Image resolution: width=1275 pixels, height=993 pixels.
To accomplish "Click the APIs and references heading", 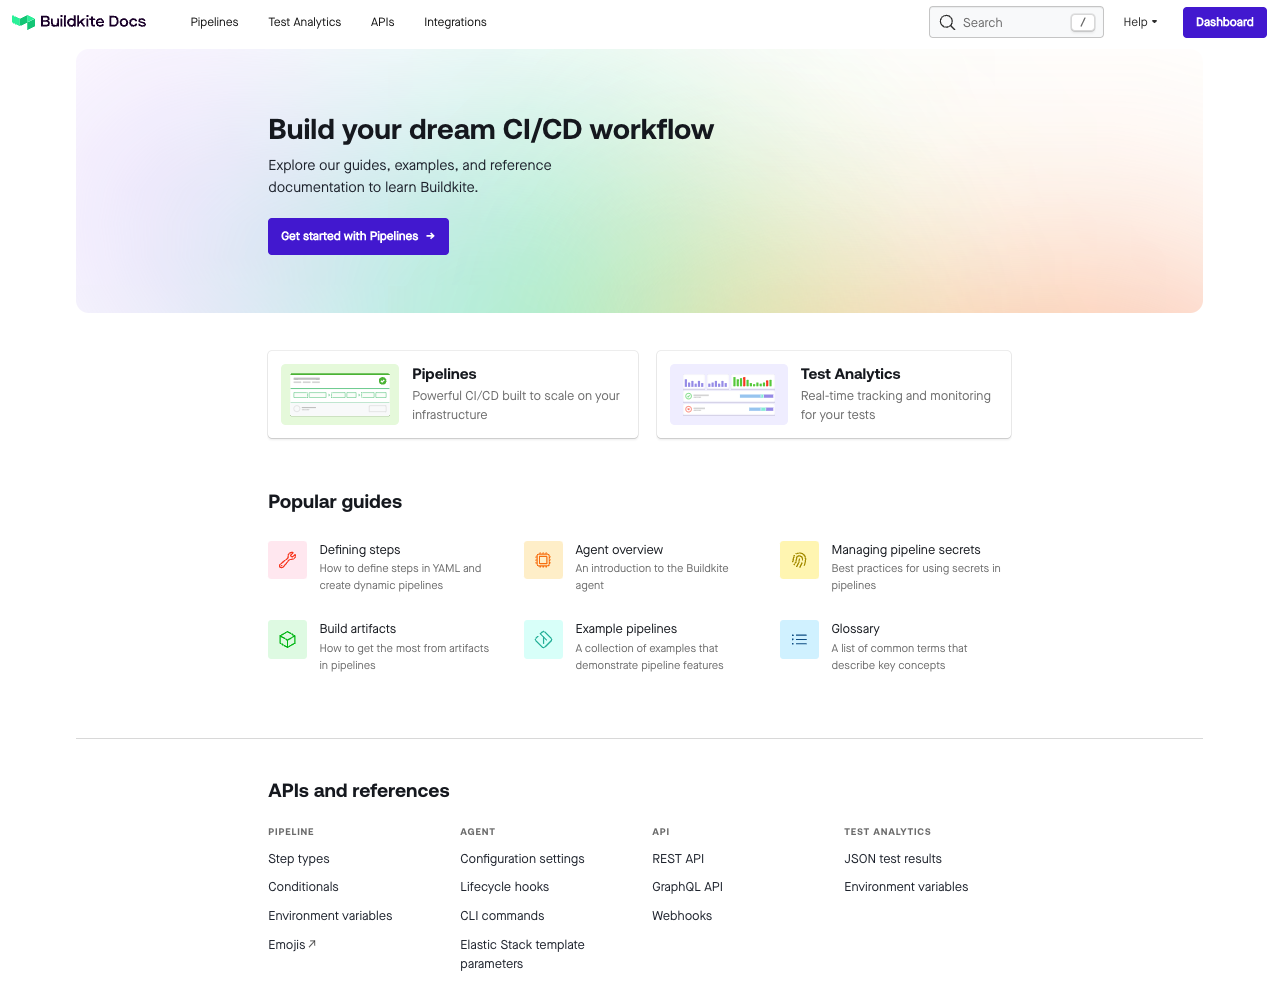I will (359, 791).
